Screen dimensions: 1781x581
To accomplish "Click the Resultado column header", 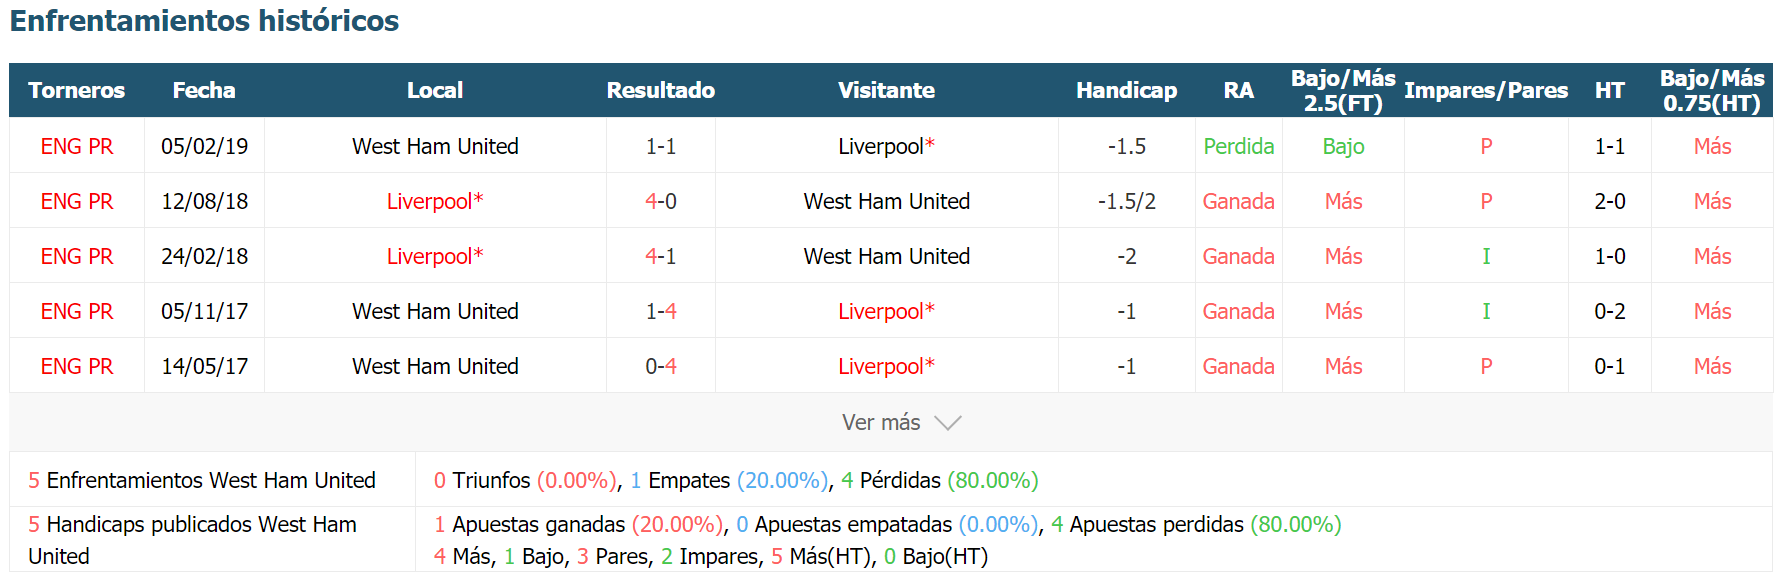I will pyautogui.click(x=661, y=90).
